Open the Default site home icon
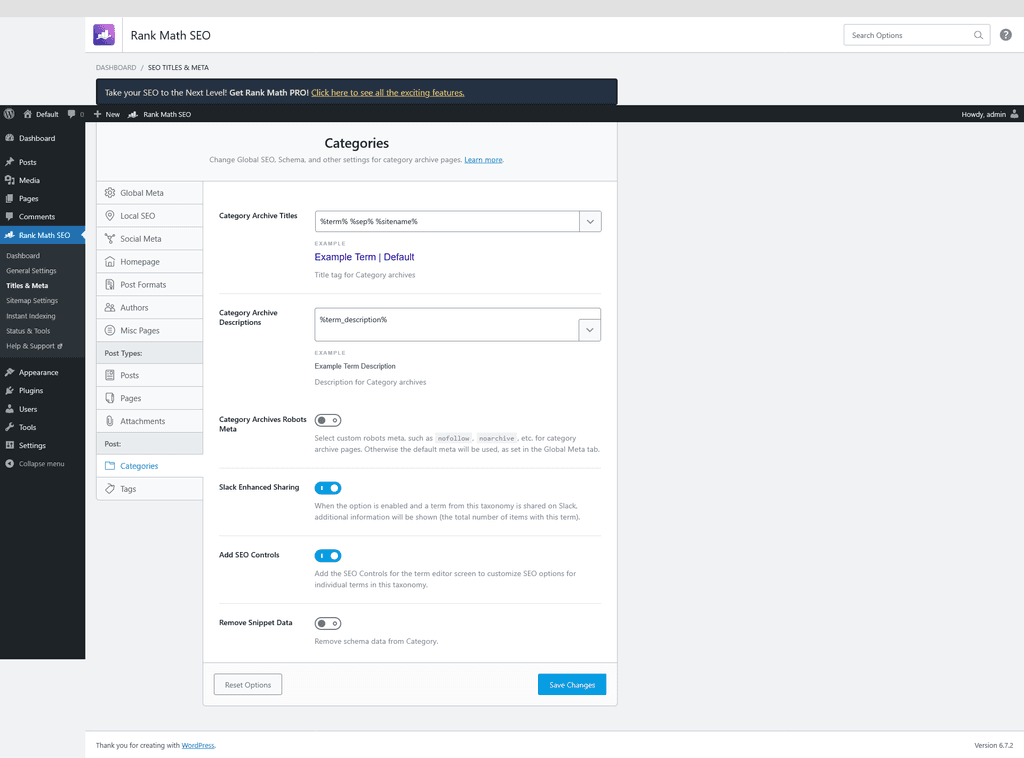The image size is (1024, 758). [x=27, y=114]
